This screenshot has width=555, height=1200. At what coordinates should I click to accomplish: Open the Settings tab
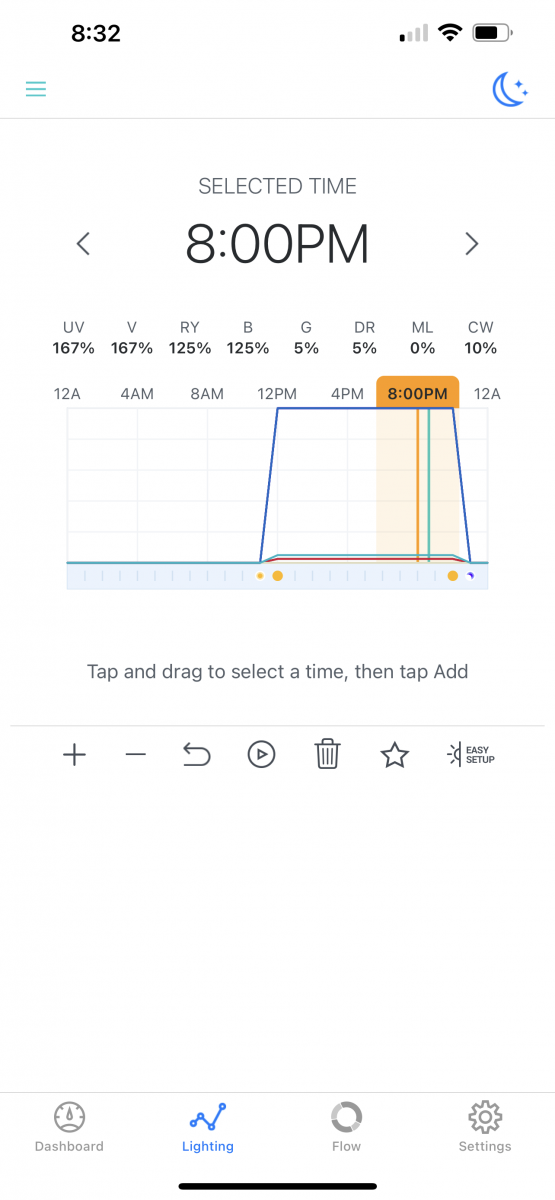[x=485, y=1128]
